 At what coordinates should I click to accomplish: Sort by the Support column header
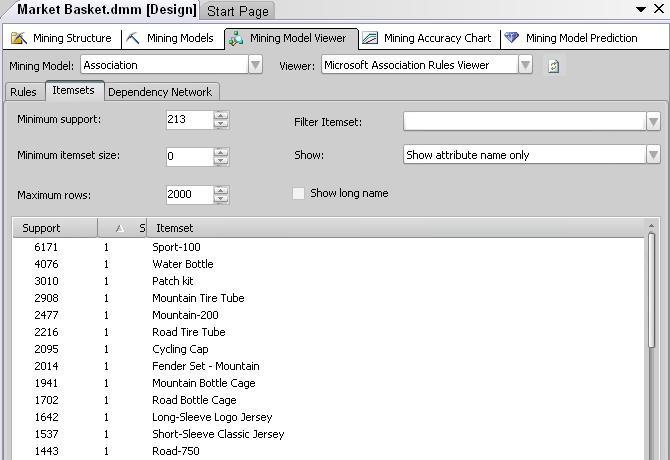point(55,228)
